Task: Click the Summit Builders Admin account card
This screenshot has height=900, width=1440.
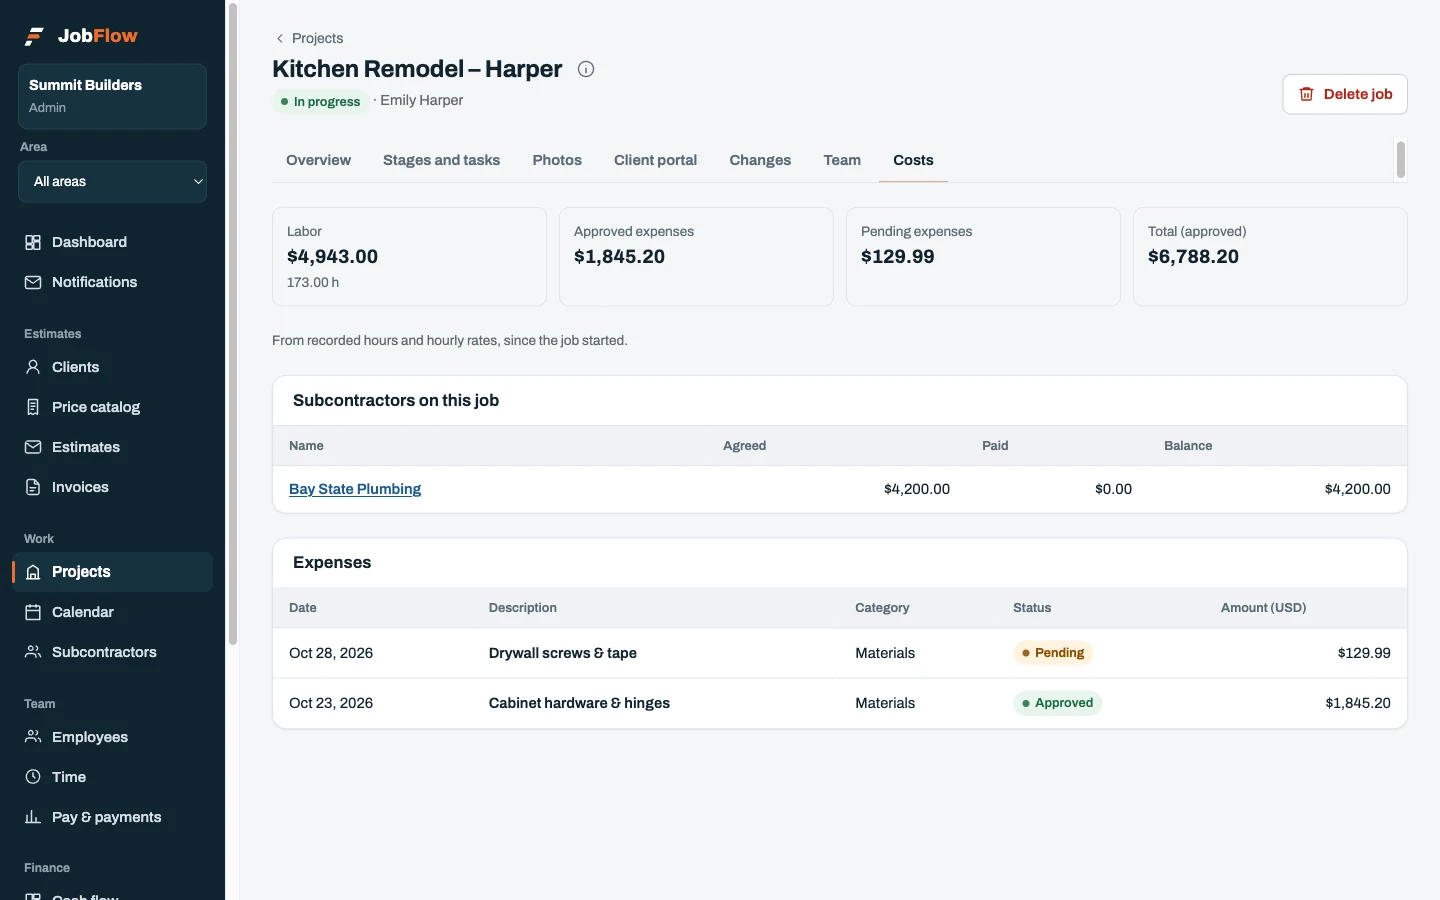Action: pyautogui.click(x=112, y=96)
